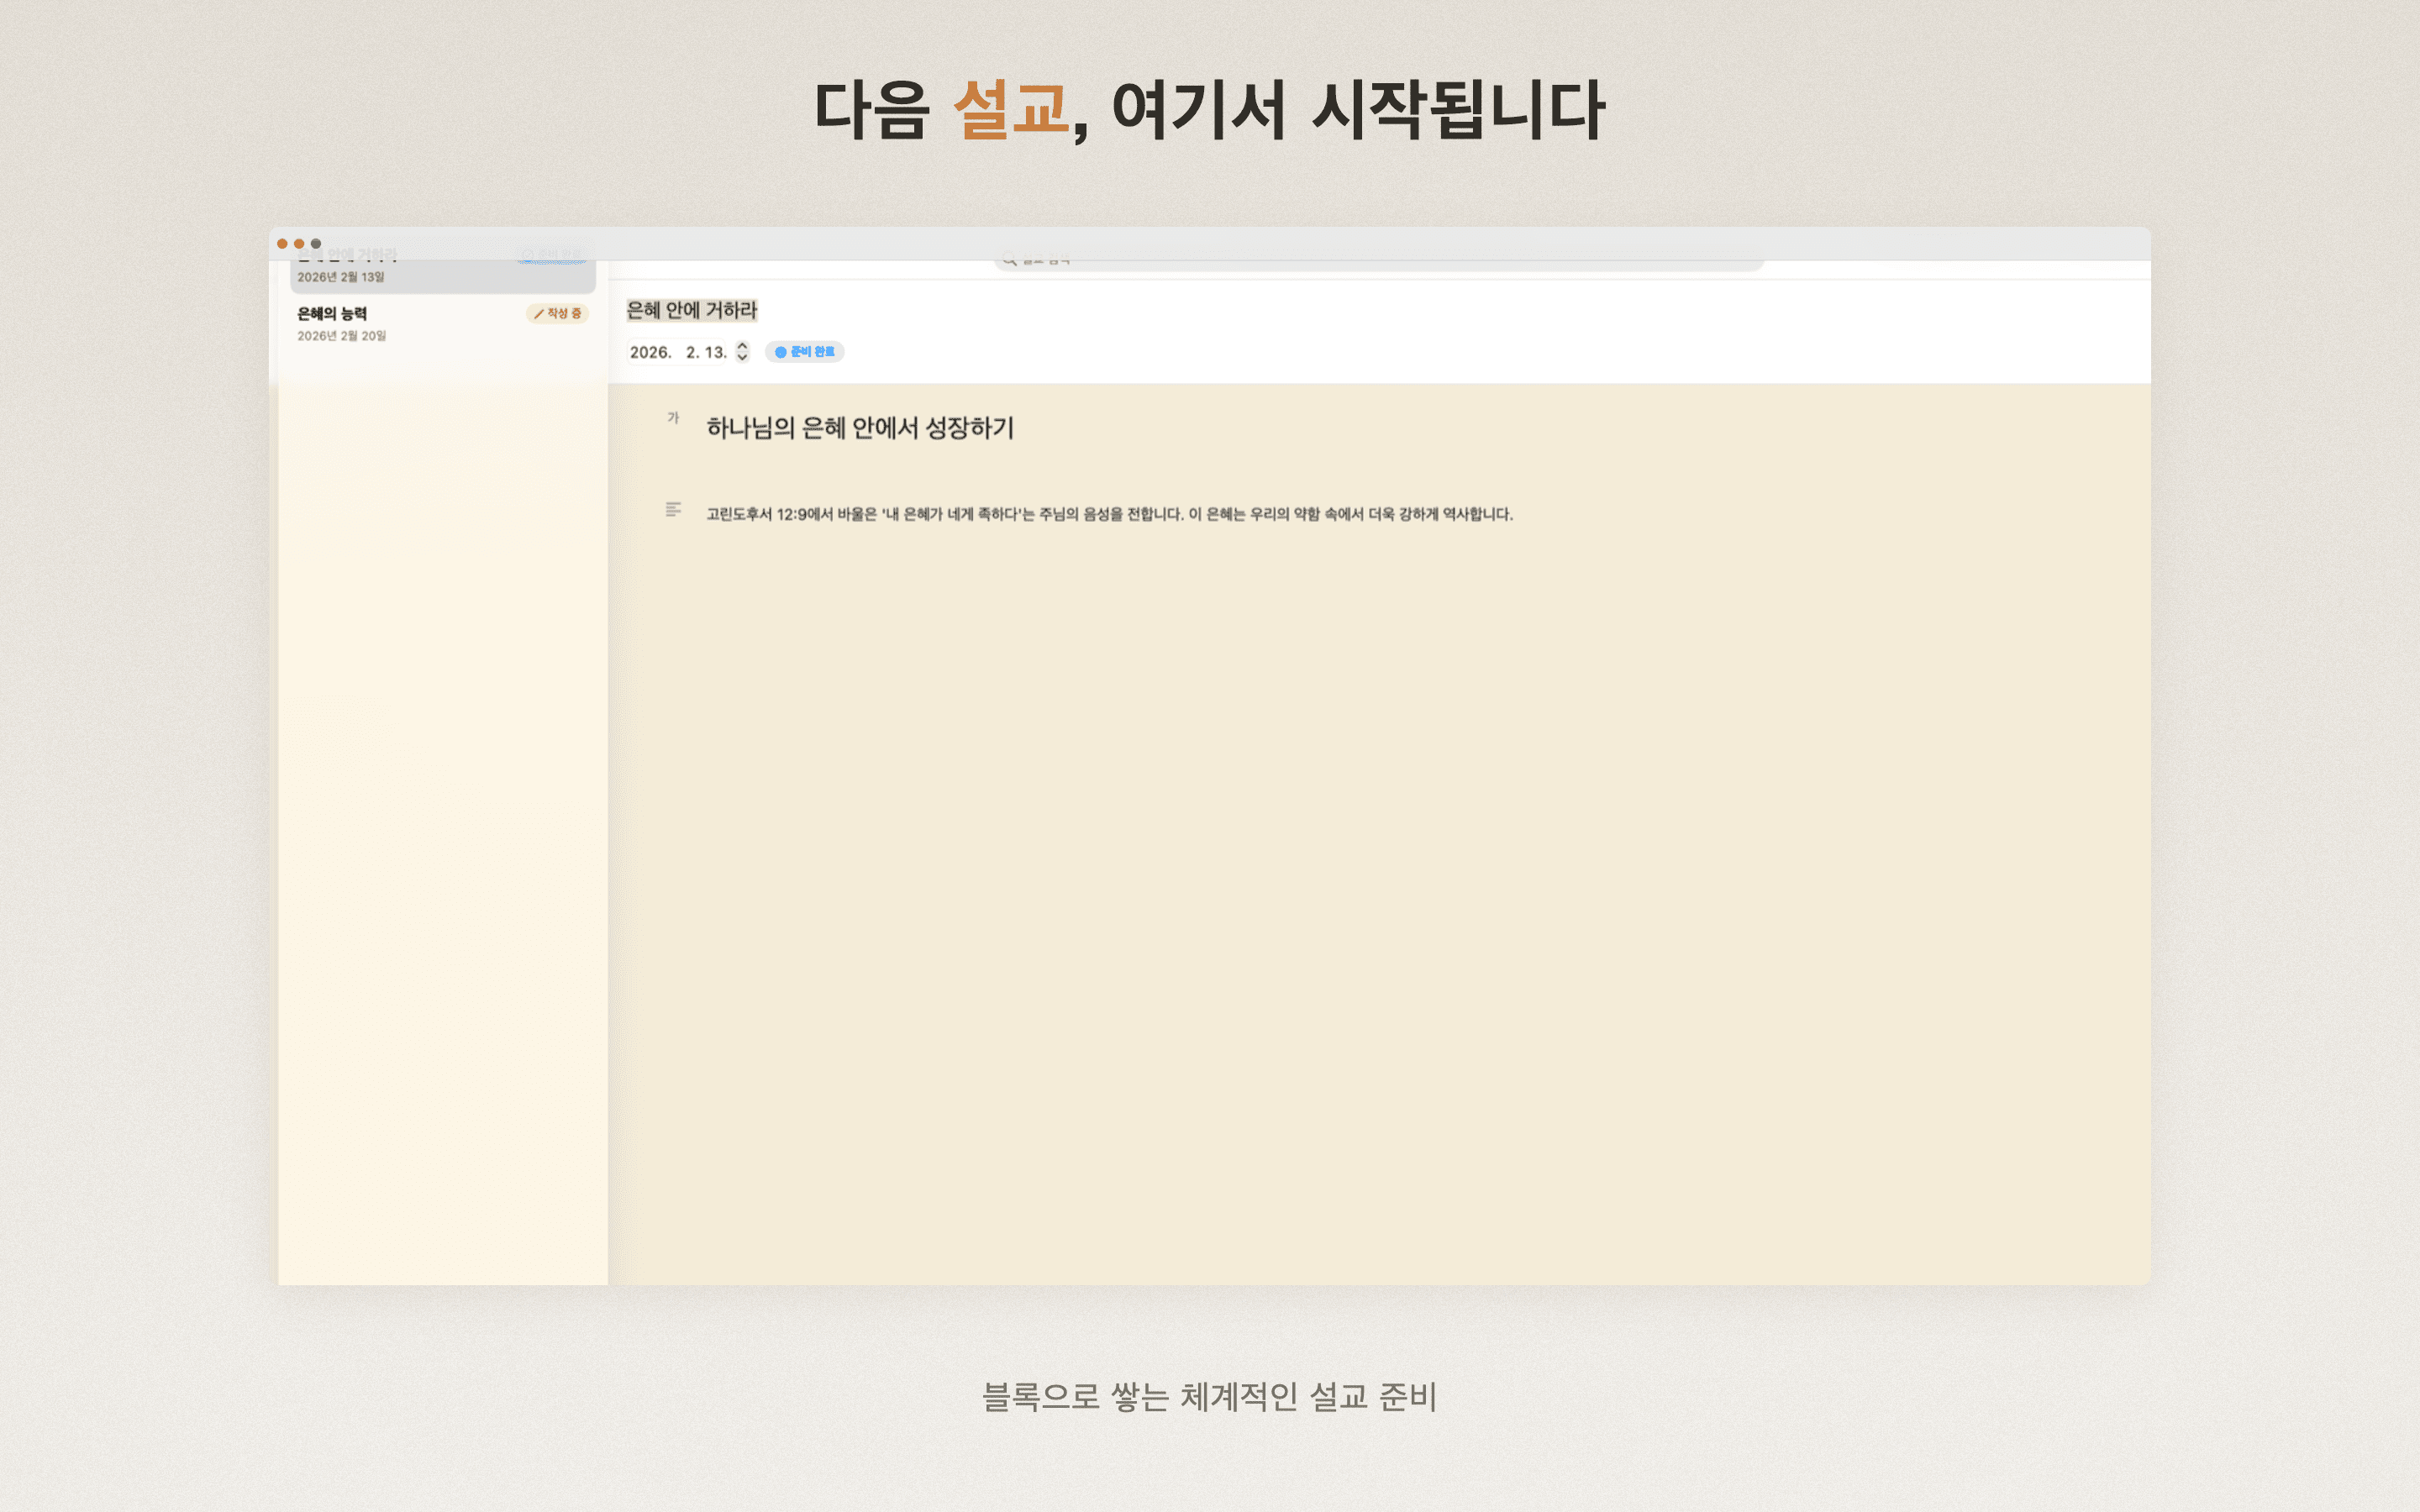
Task: Click the date stepper up arrow
Action: tap(741, 346)
